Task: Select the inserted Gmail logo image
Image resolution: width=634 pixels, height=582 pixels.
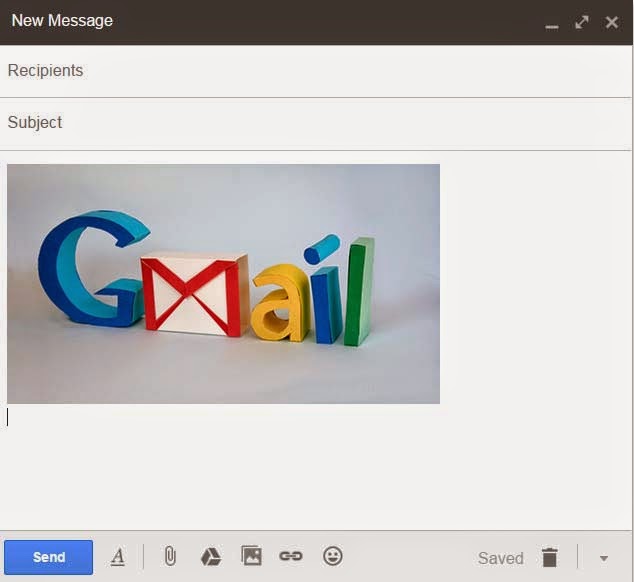Action: pos(223,284)
